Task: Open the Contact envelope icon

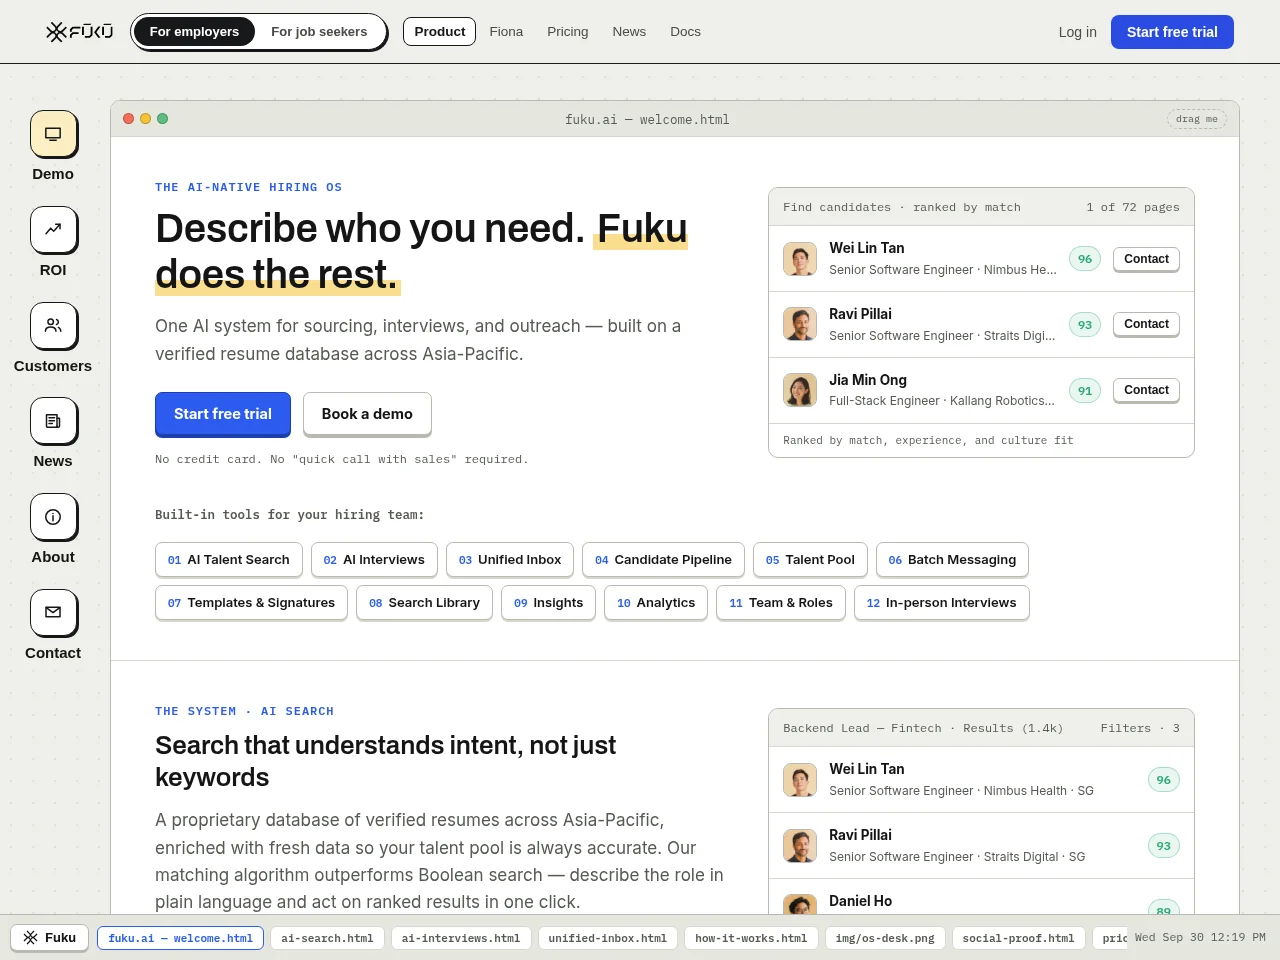Action: click(53, 613)
